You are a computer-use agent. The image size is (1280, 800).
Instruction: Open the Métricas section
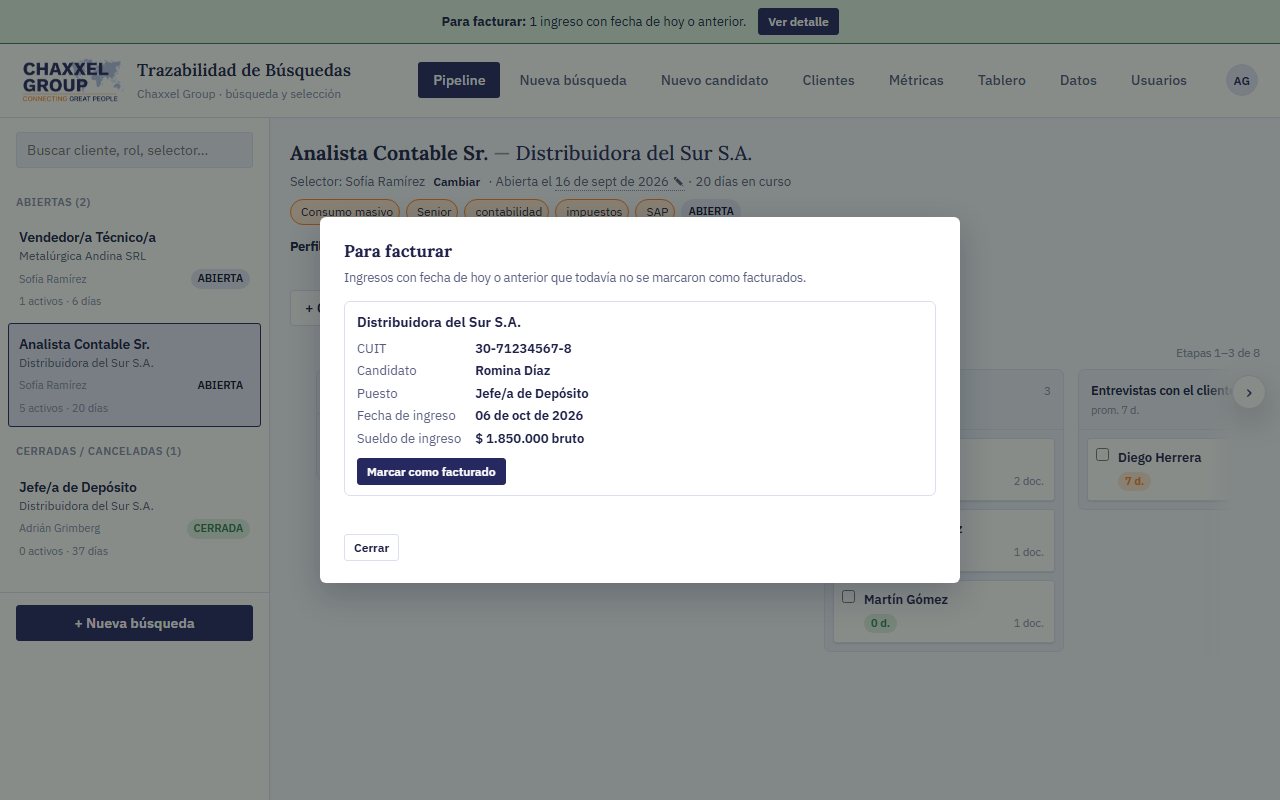(916, 80)
